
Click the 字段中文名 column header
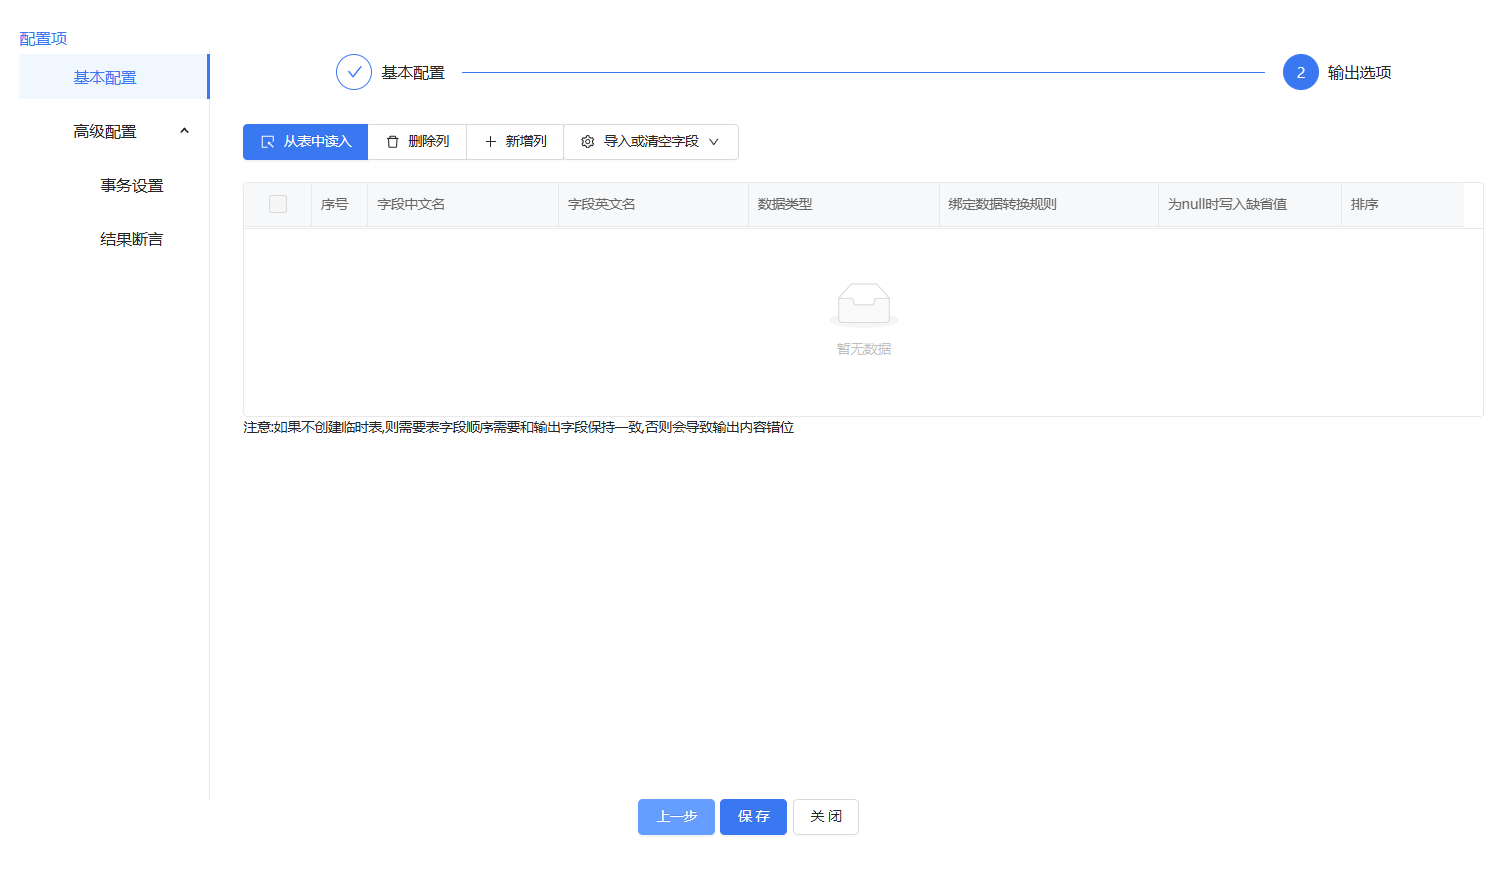pyautogui.click(x=410, y=203)
